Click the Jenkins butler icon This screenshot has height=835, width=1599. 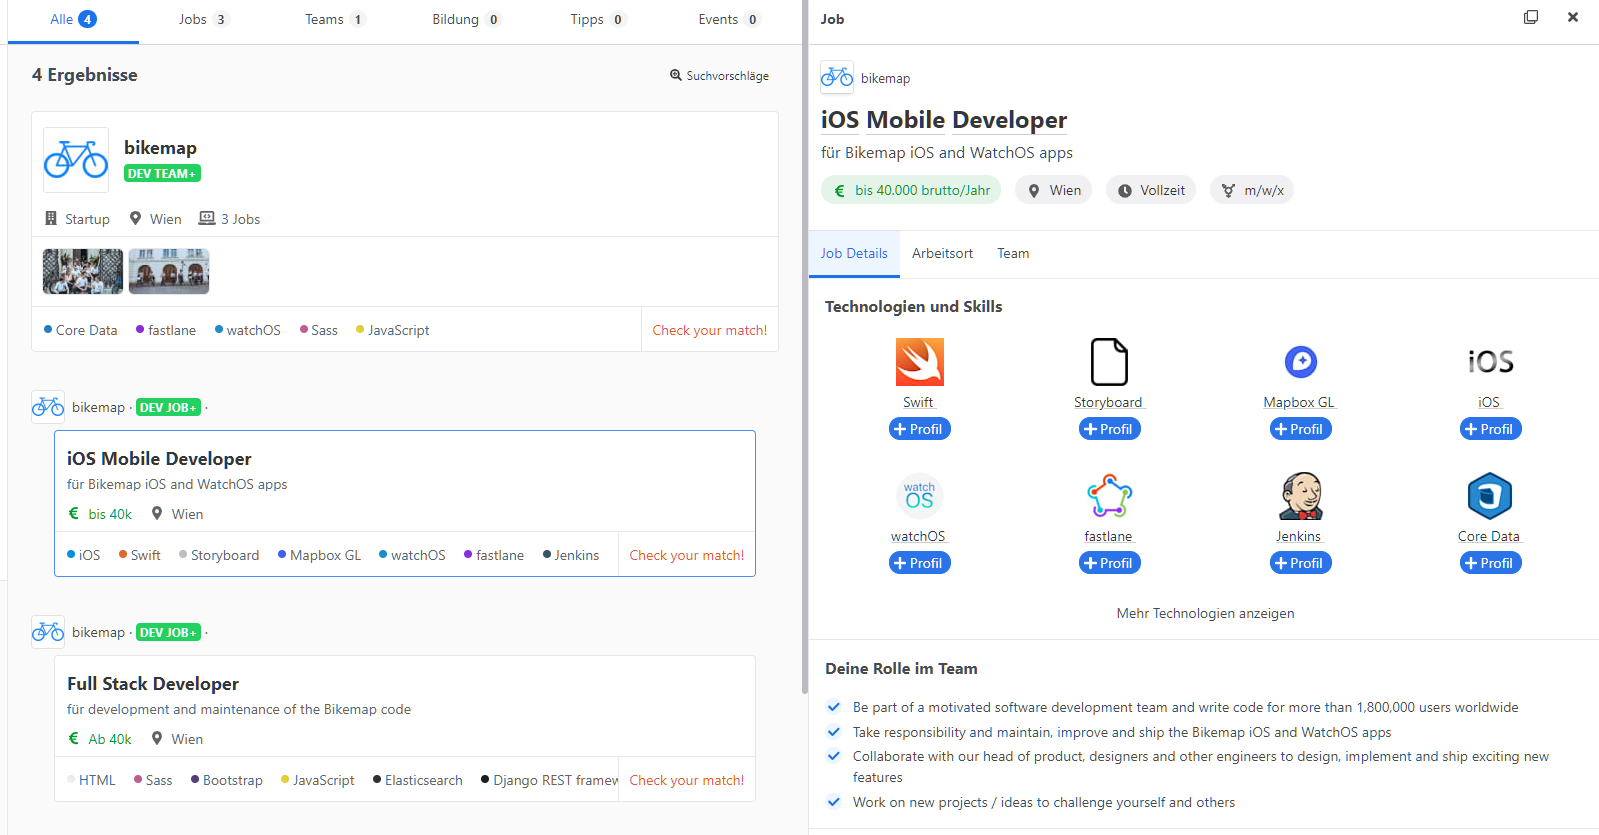[x=1300, y=496]
